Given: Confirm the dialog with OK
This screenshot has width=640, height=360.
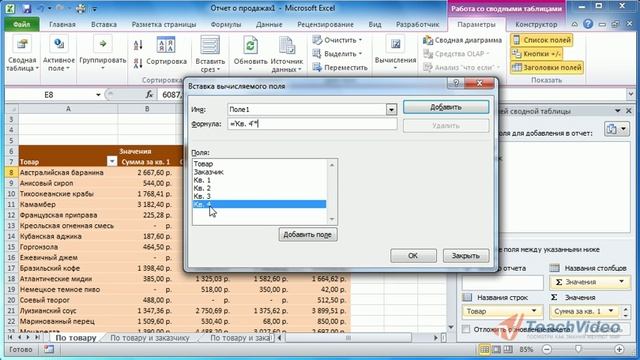Looking at the screenshot, I should pos(413,256).
